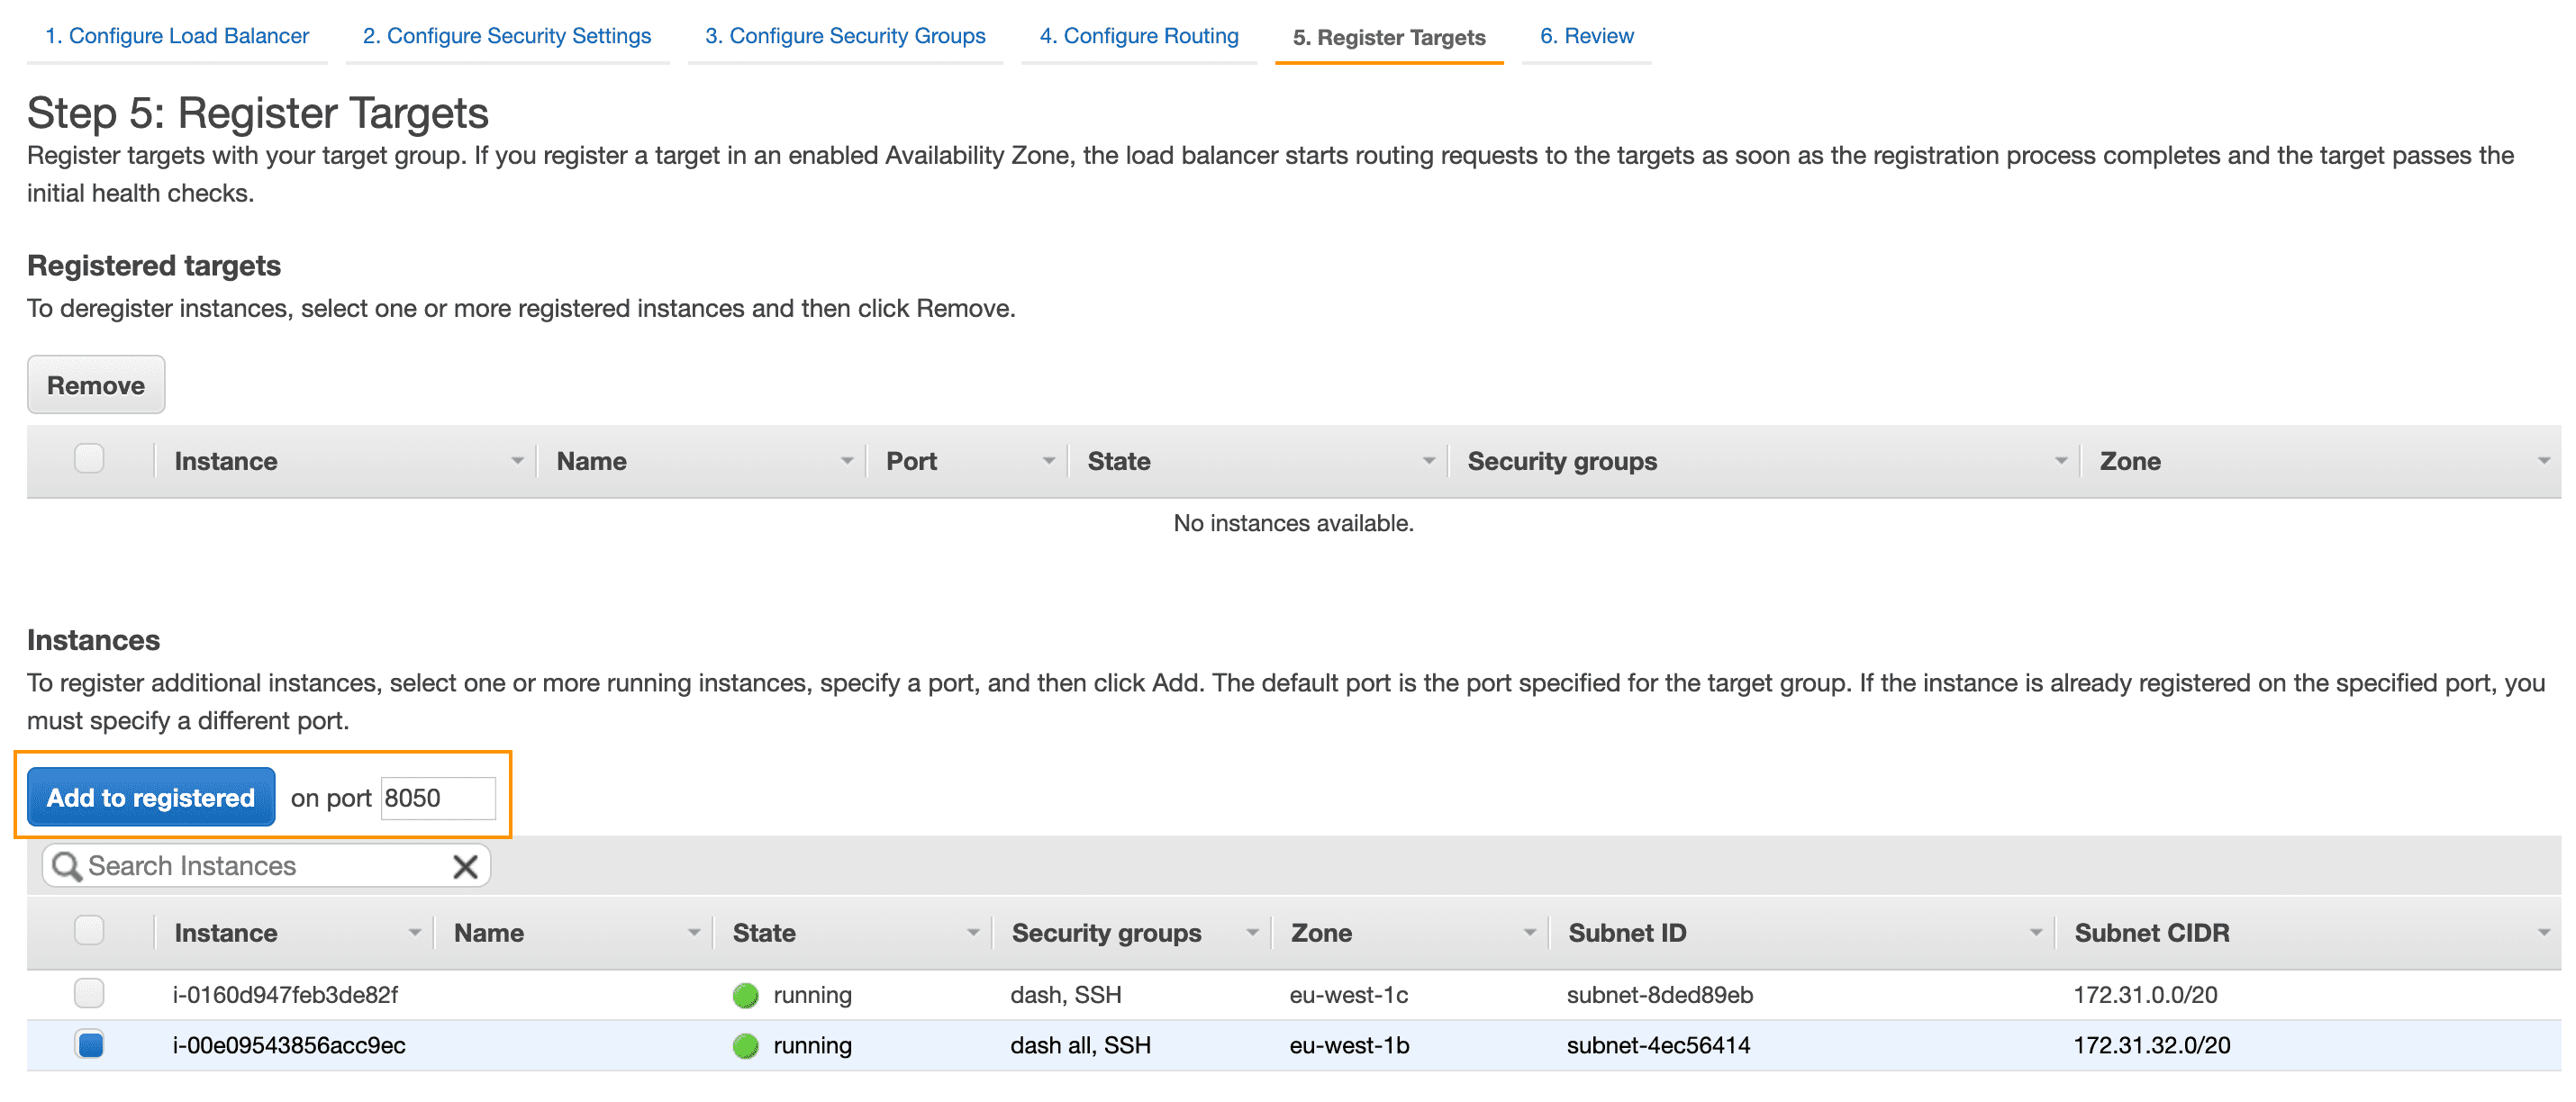Toggle select-all checkbox in Registered targets header
This screenshot has width=2576, height=1102.
pos(89,459)
